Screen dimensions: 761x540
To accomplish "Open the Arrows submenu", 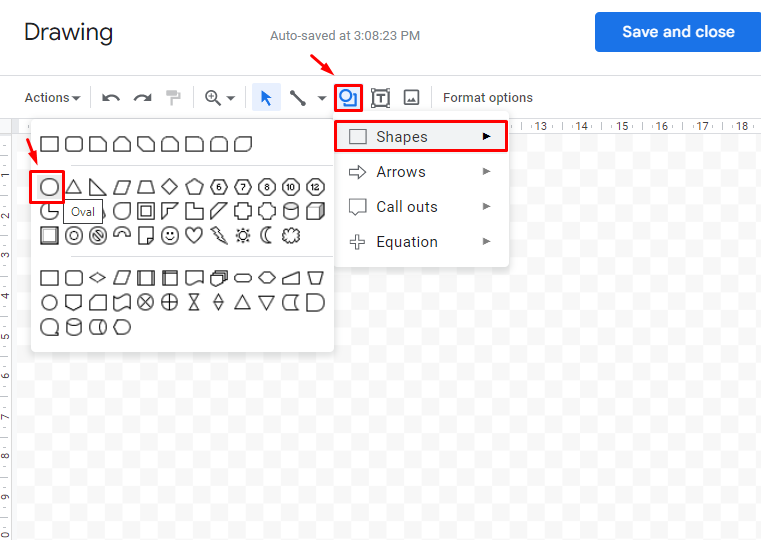I will (x=421, y=172).
